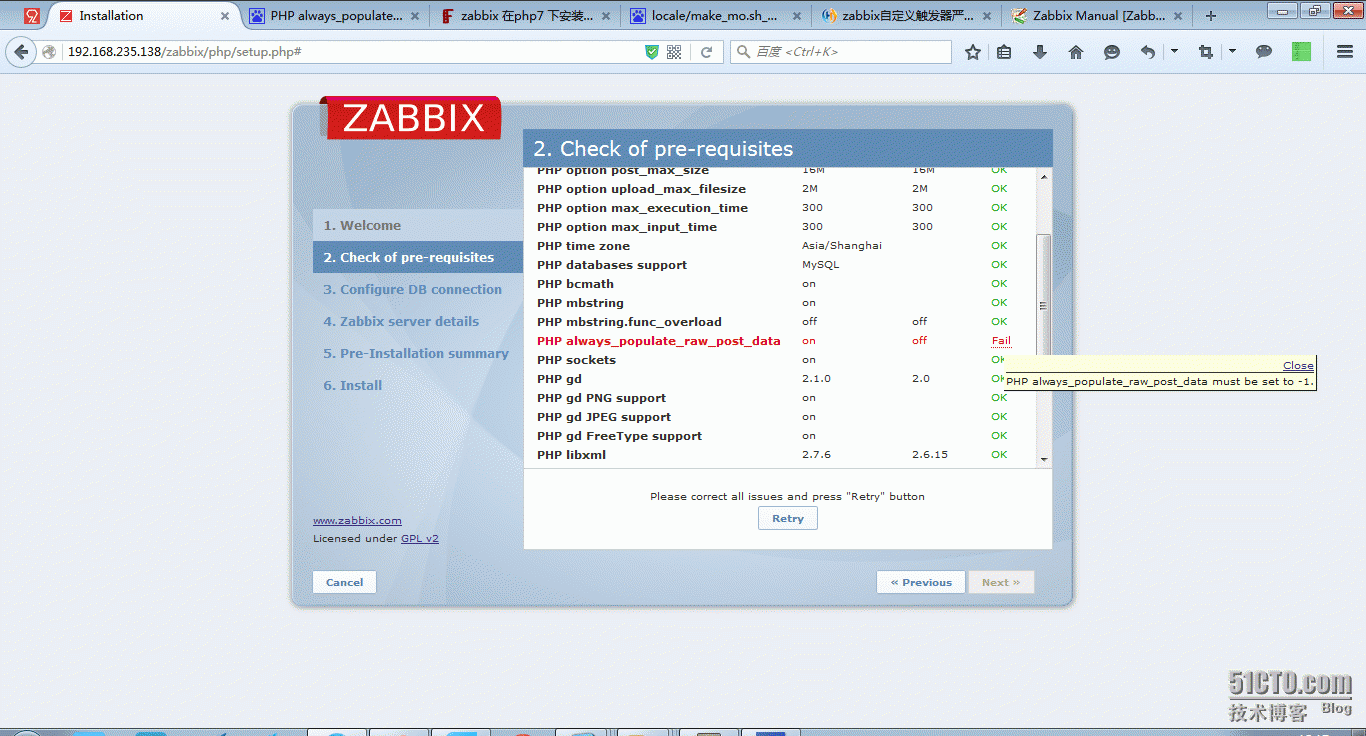Click the browser back arrow button
Viewport: 1366px width, 736px height.
[x=21, y=52]
